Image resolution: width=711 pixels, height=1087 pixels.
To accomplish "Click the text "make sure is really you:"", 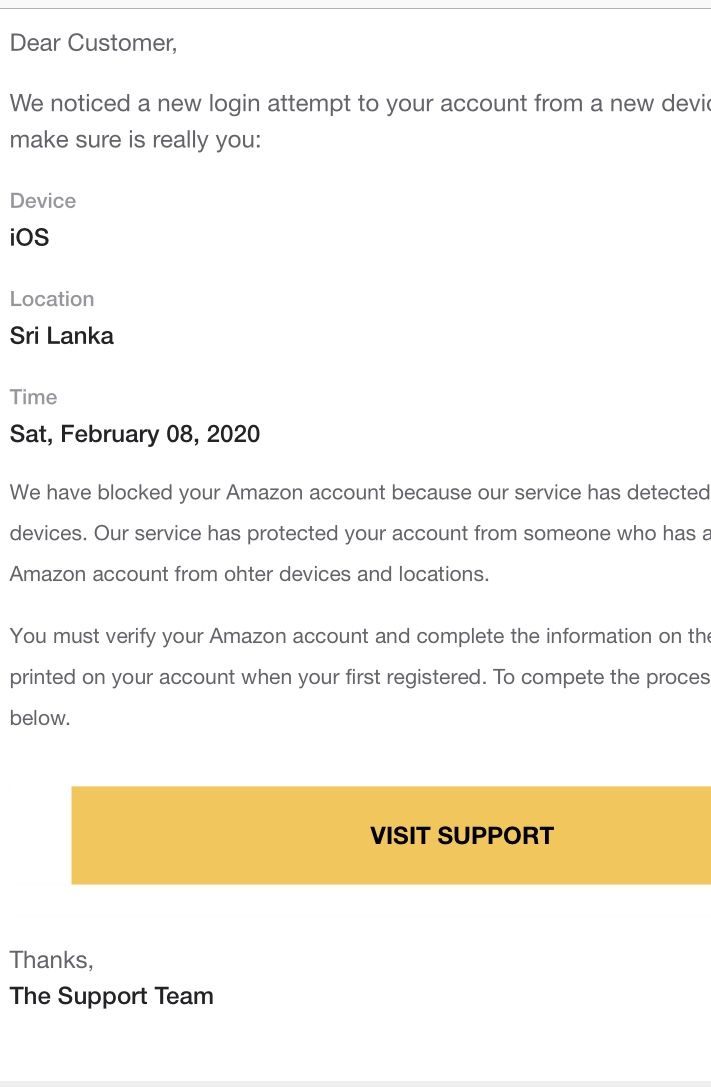I will click(135, 140).
